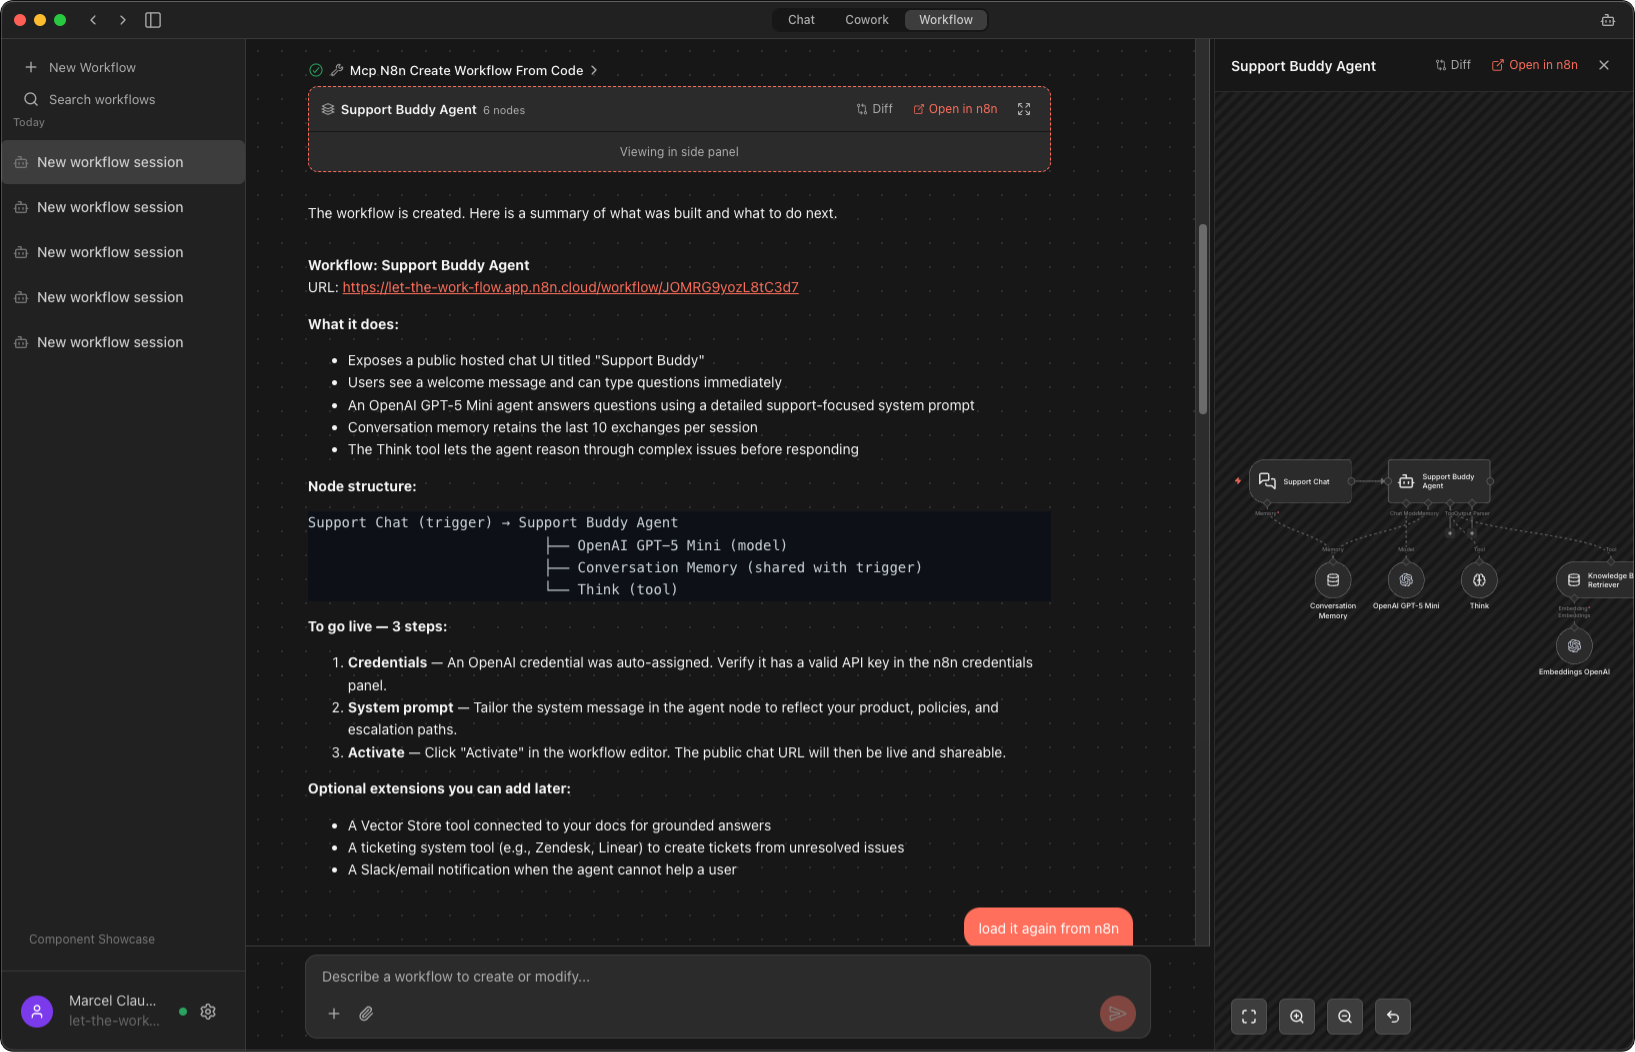Click the plus icon under the prompt box
Viewport: 1635px width, 1052px height.
pos(334,1014)
